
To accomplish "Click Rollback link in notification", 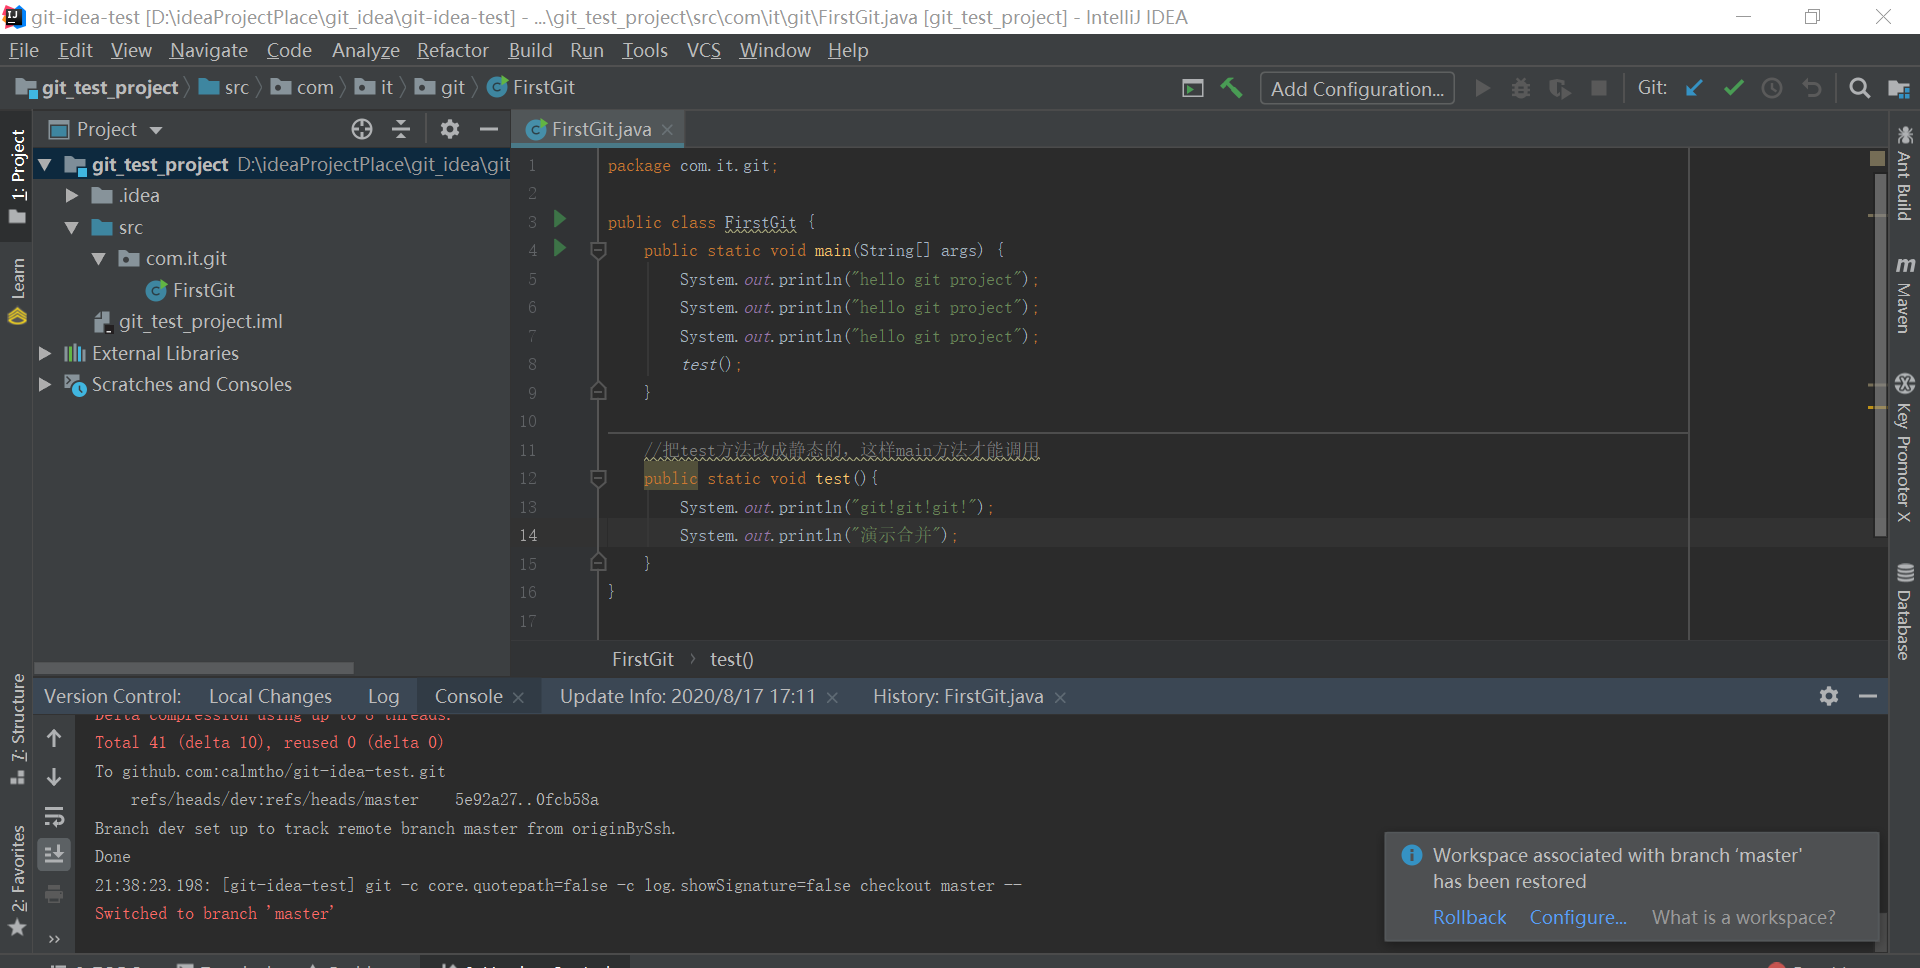I will pyautogui.click(x=1469, y=917).
